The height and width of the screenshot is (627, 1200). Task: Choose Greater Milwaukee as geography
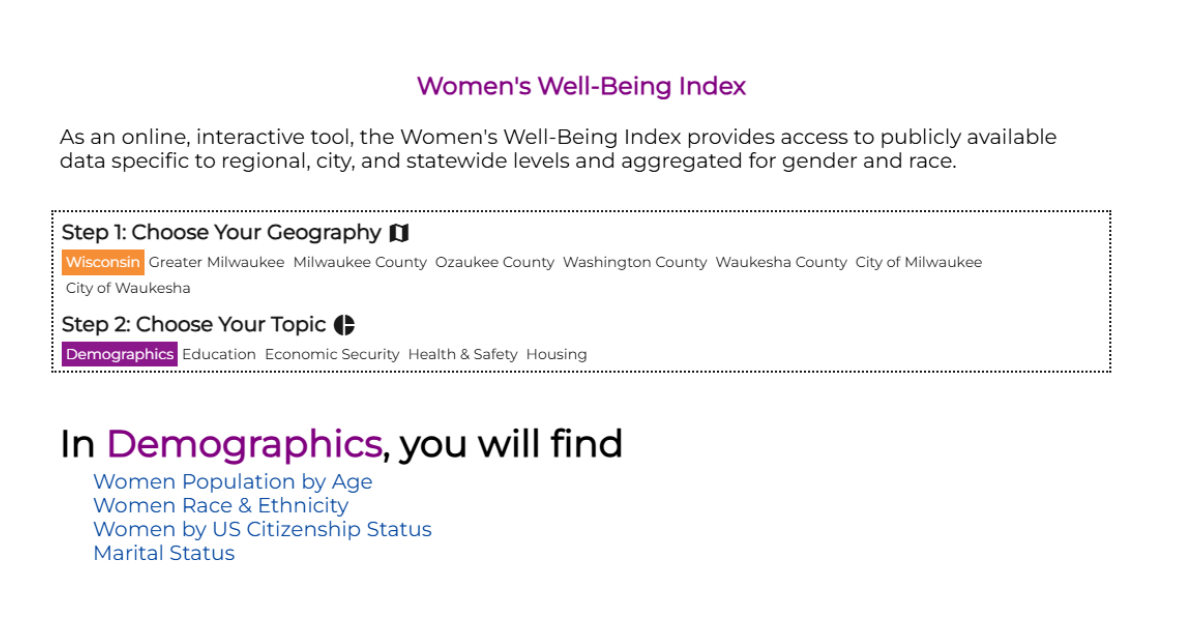pyautogui.click(x=216, y=263)
